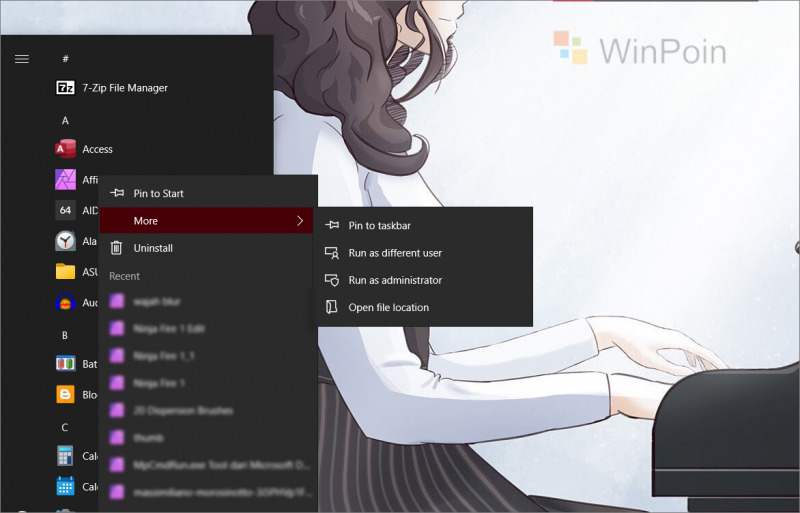
Task: Click the Alarms & Clock icon
Action: pos(65,241)
